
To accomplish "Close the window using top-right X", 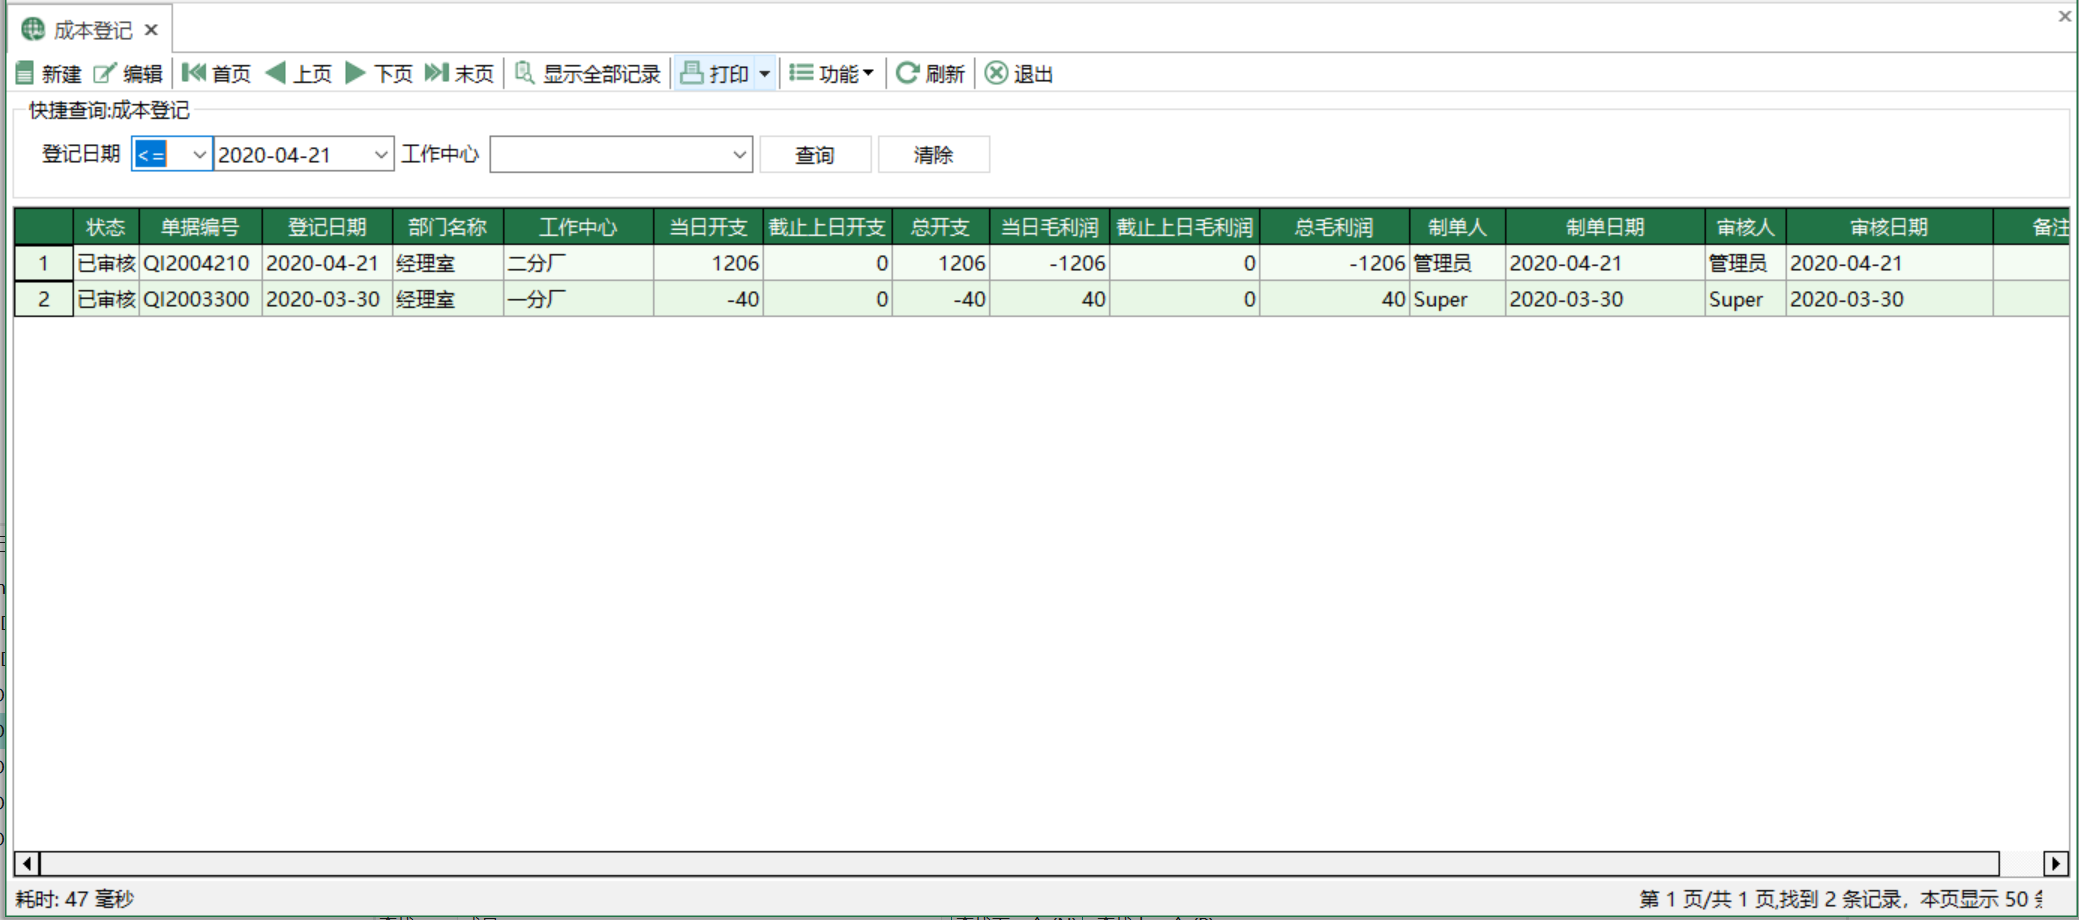I will (x=2064, y=16).
